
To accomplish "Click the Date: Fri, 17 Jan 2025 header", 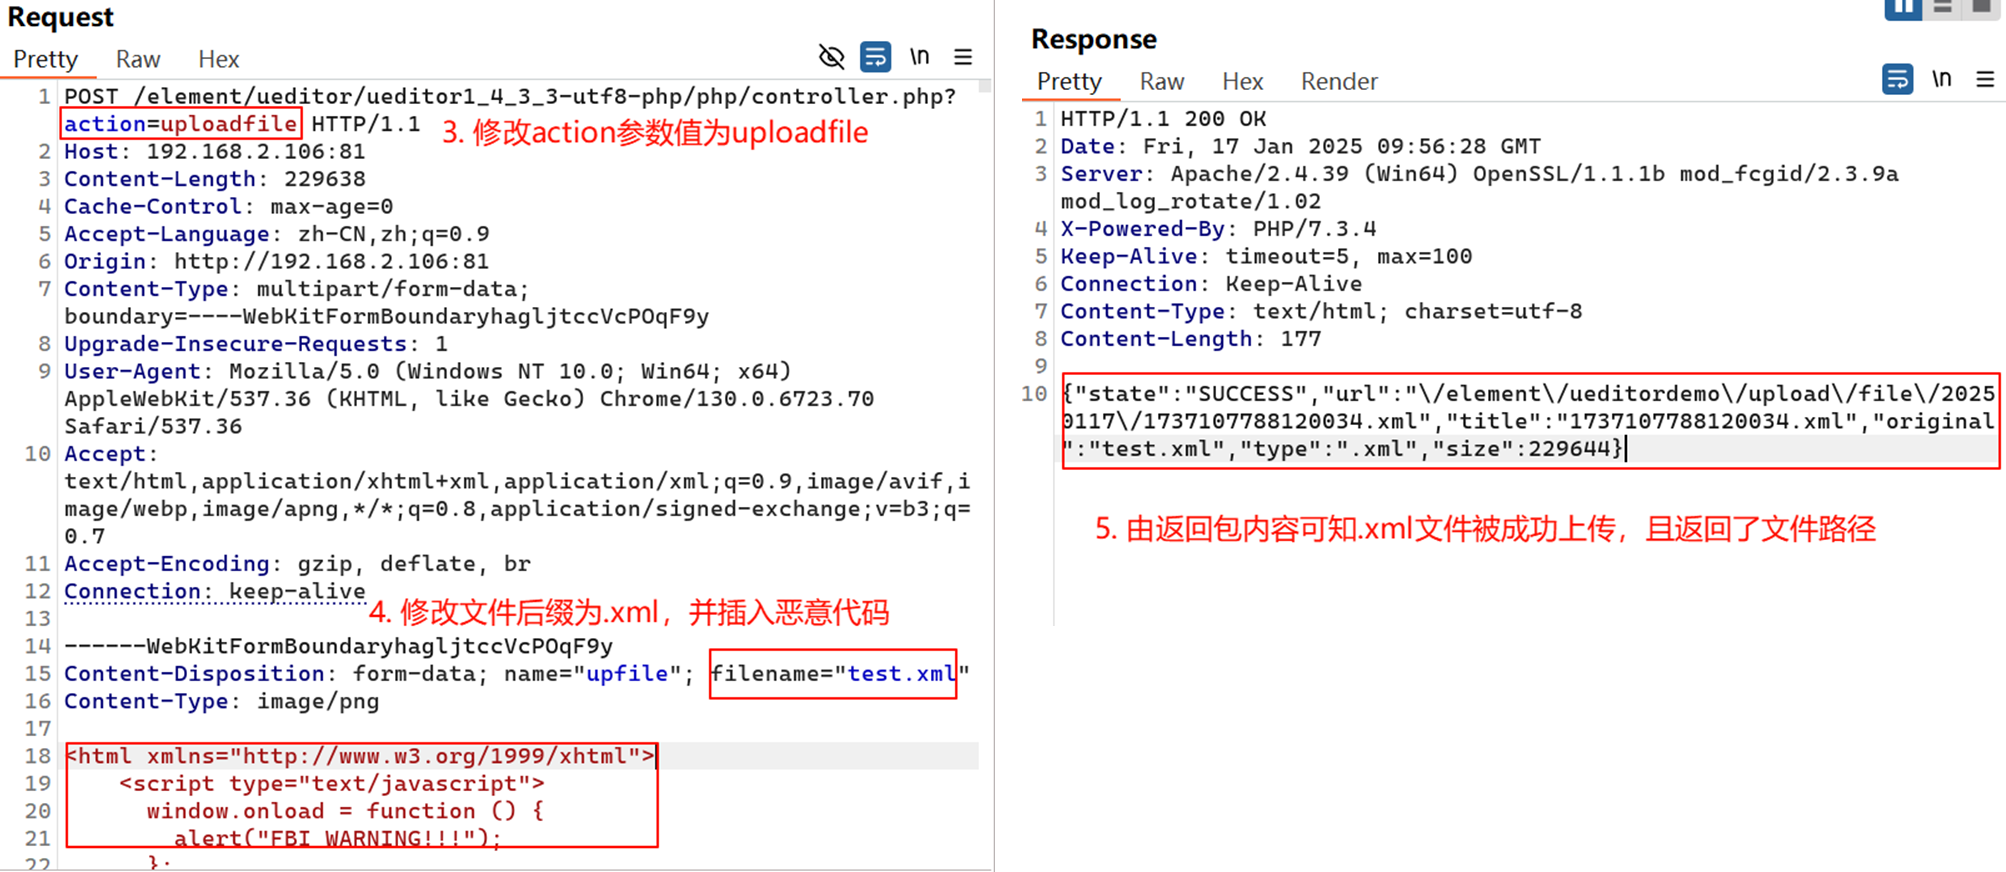I will point(1301,147).
